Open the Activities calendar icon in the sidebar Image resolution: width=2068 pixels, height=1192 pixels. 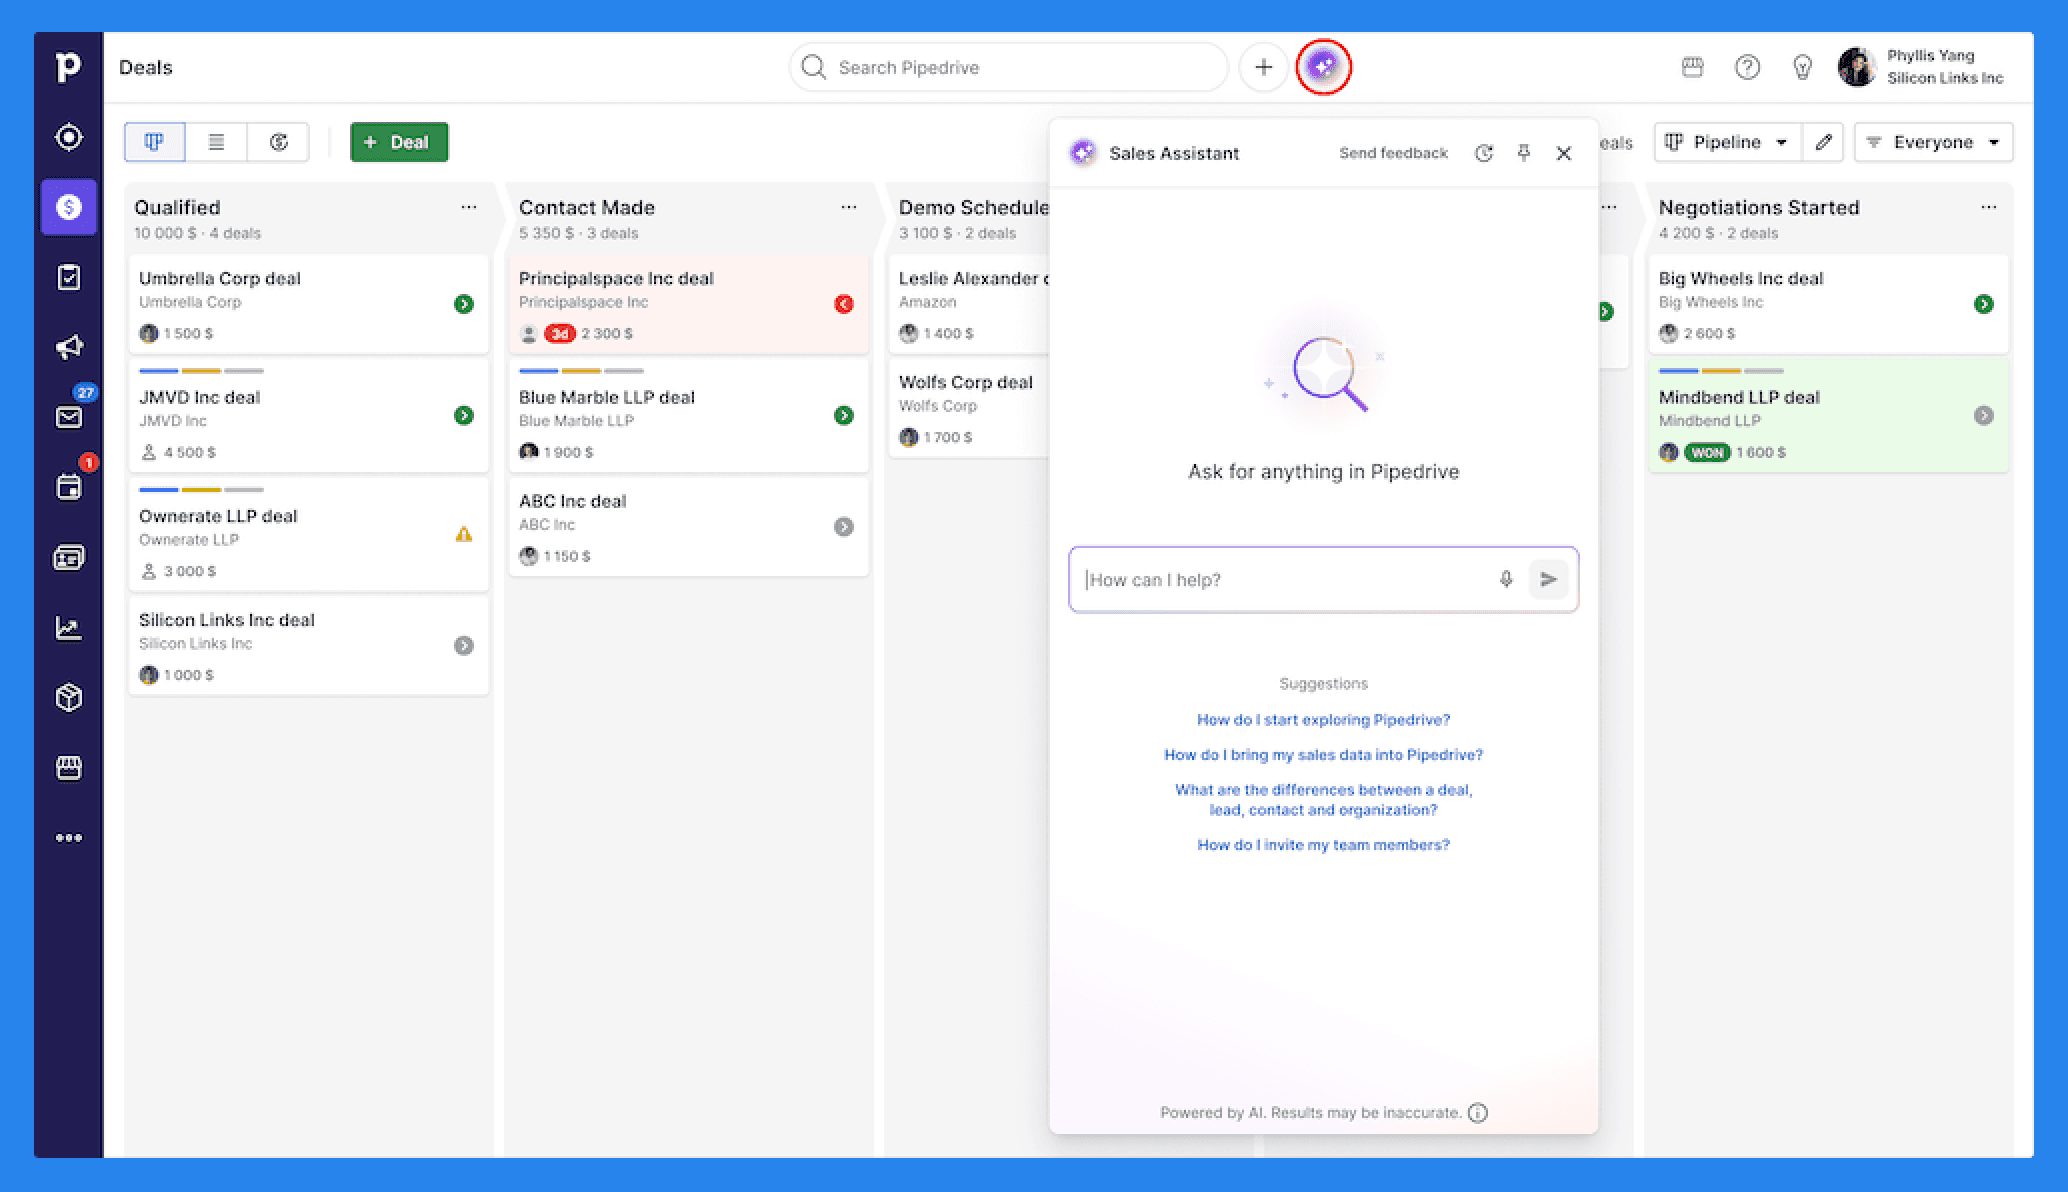pos(68,487)
